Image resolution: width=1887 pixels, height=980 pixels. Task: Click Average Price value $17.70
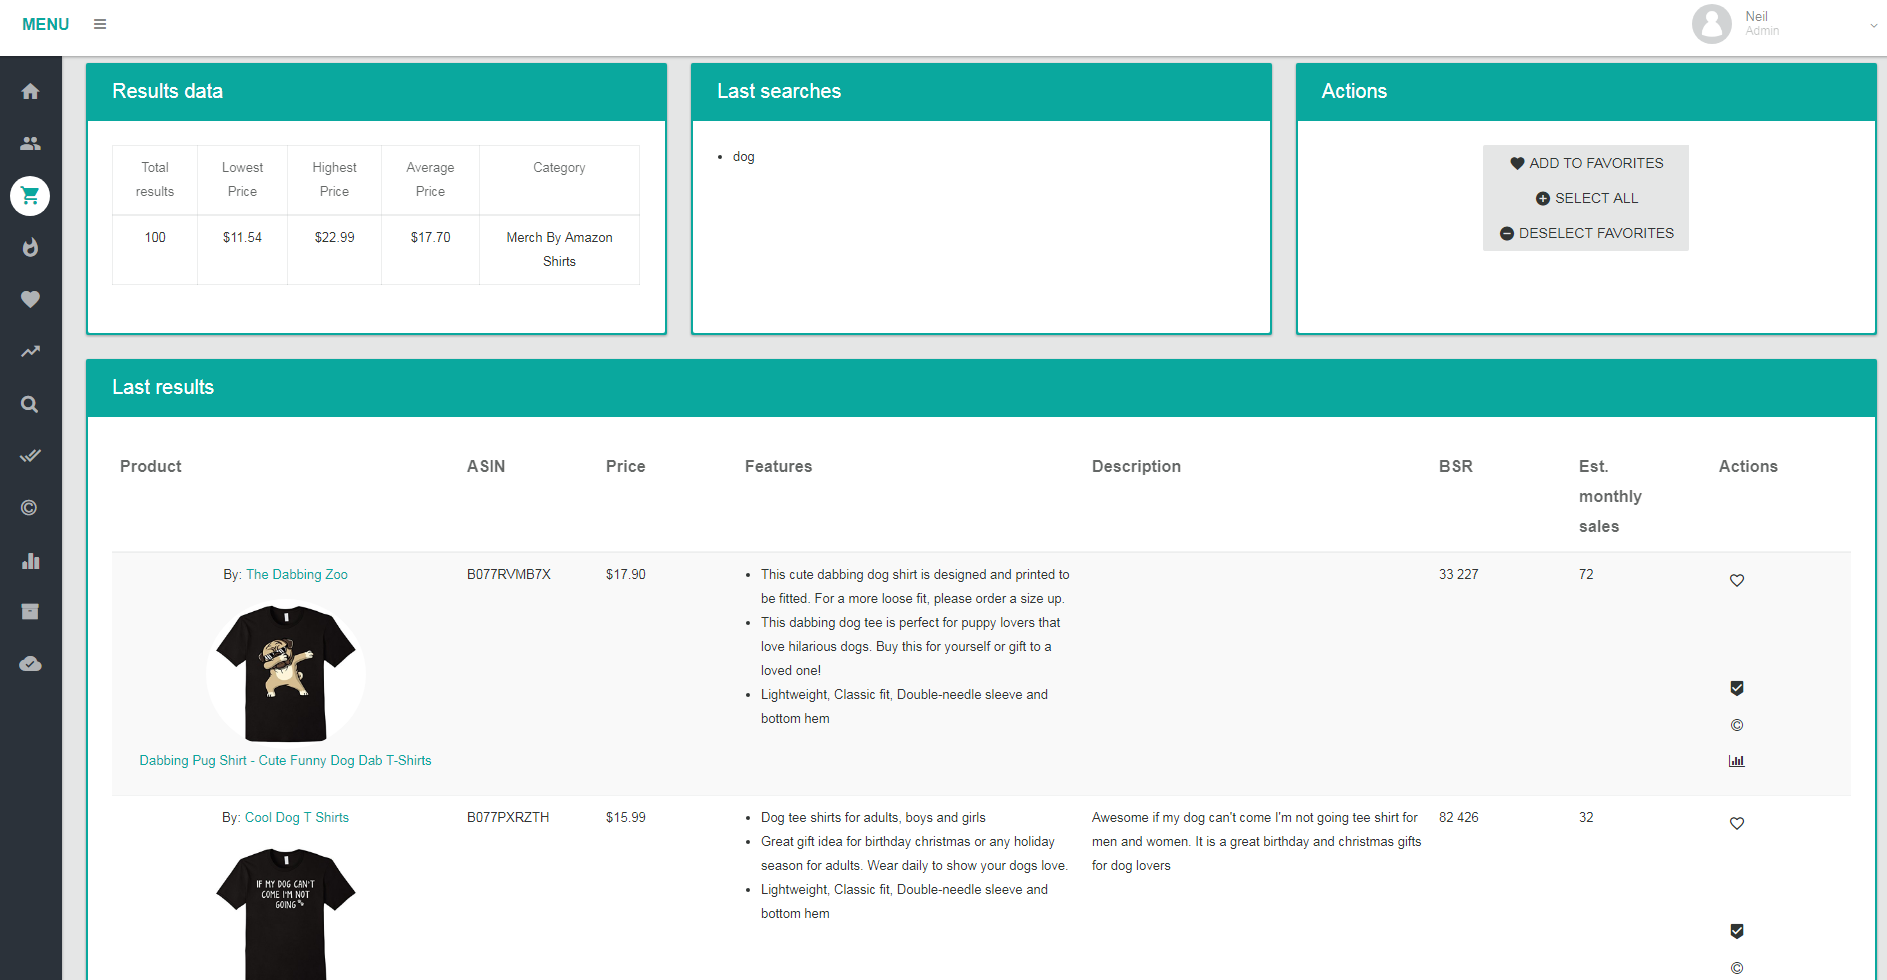[430, 237]
